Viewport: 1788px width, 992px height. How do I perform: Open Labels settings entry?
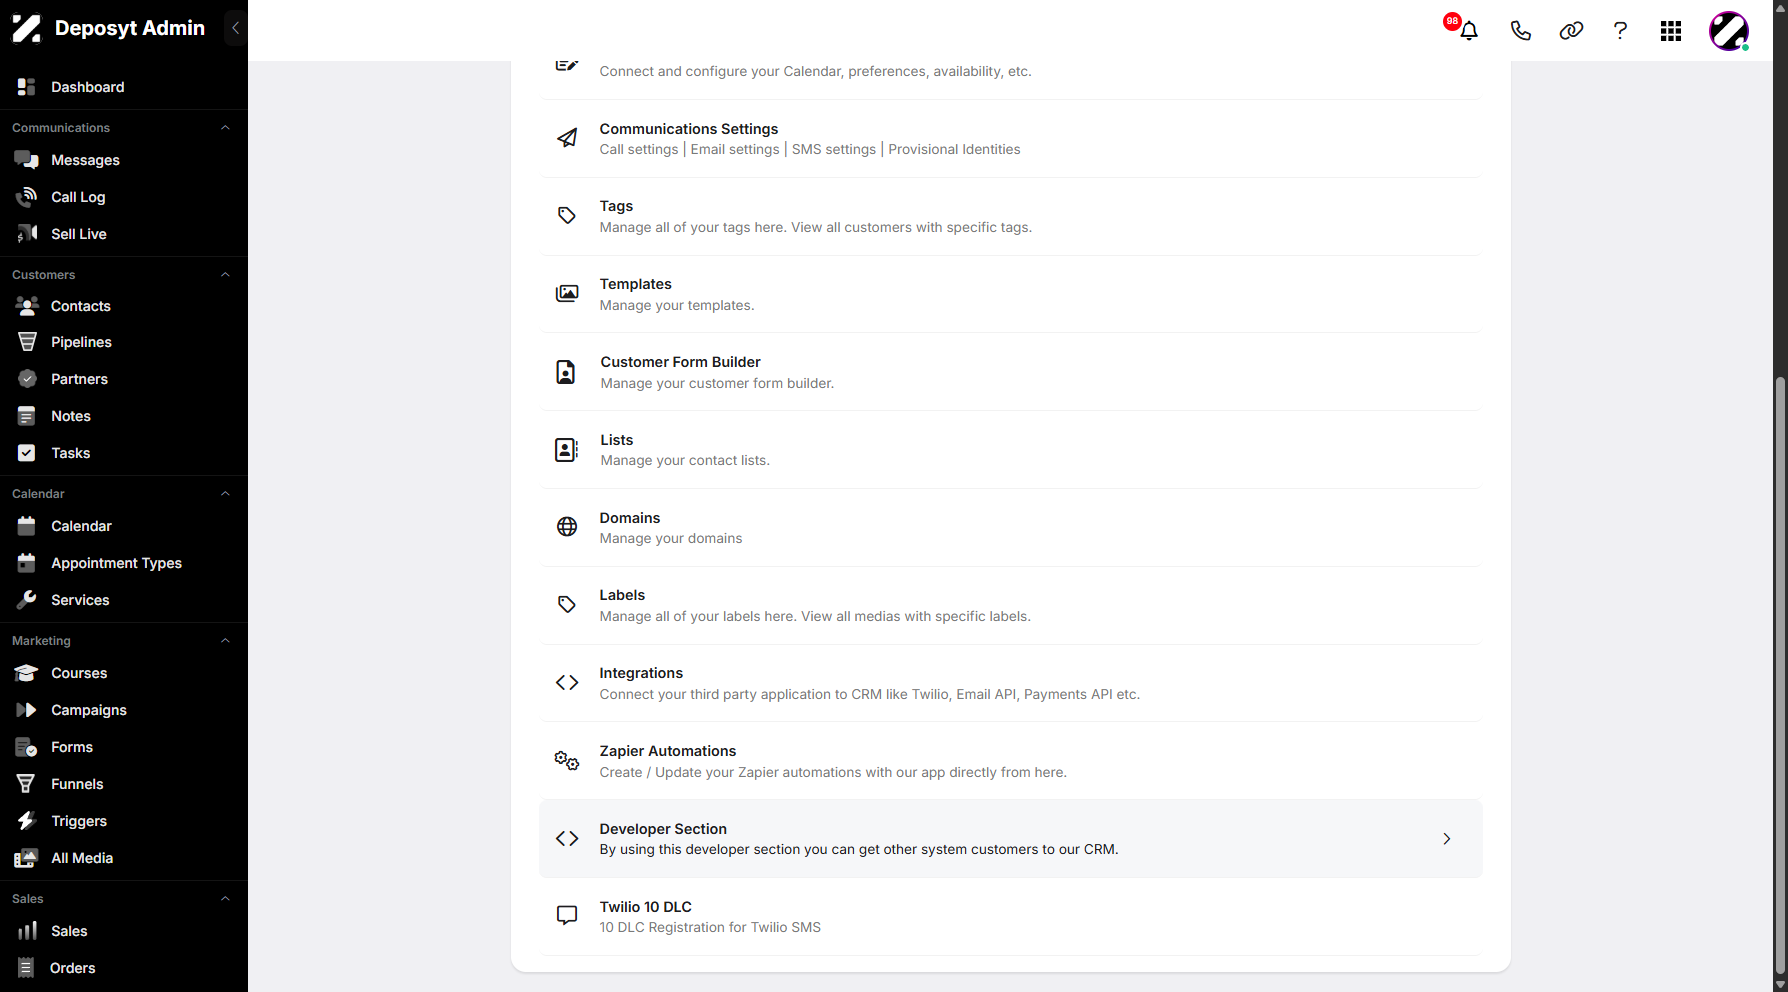[x=1011, y=605]
